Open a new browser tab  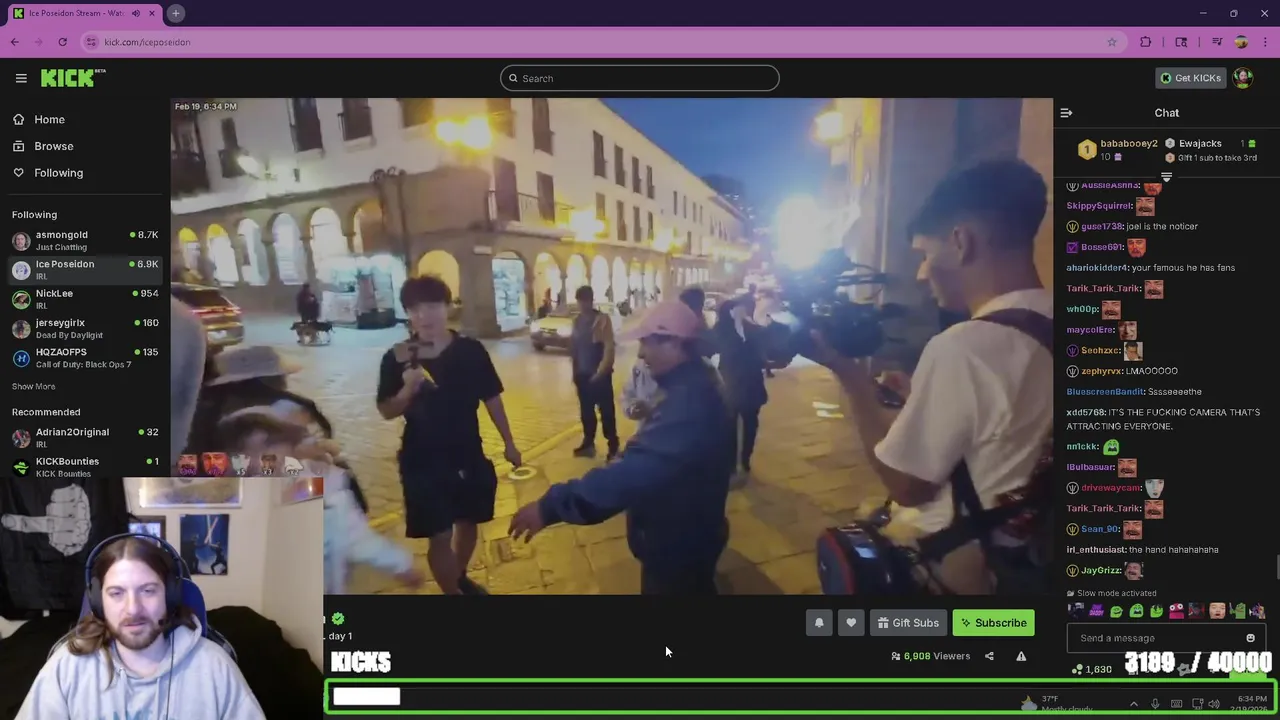[175, 13]
